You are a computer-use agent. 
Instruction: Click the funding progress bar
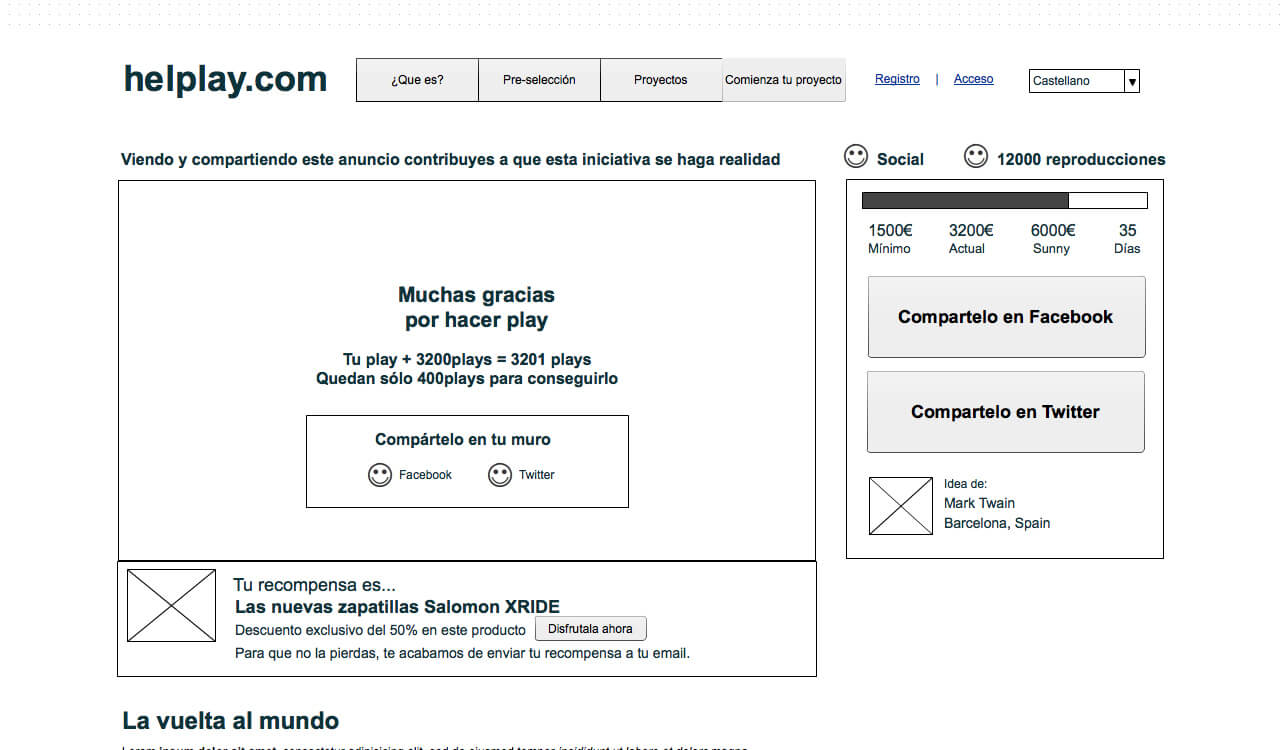pyautogui.click(x=1004, y=200)
